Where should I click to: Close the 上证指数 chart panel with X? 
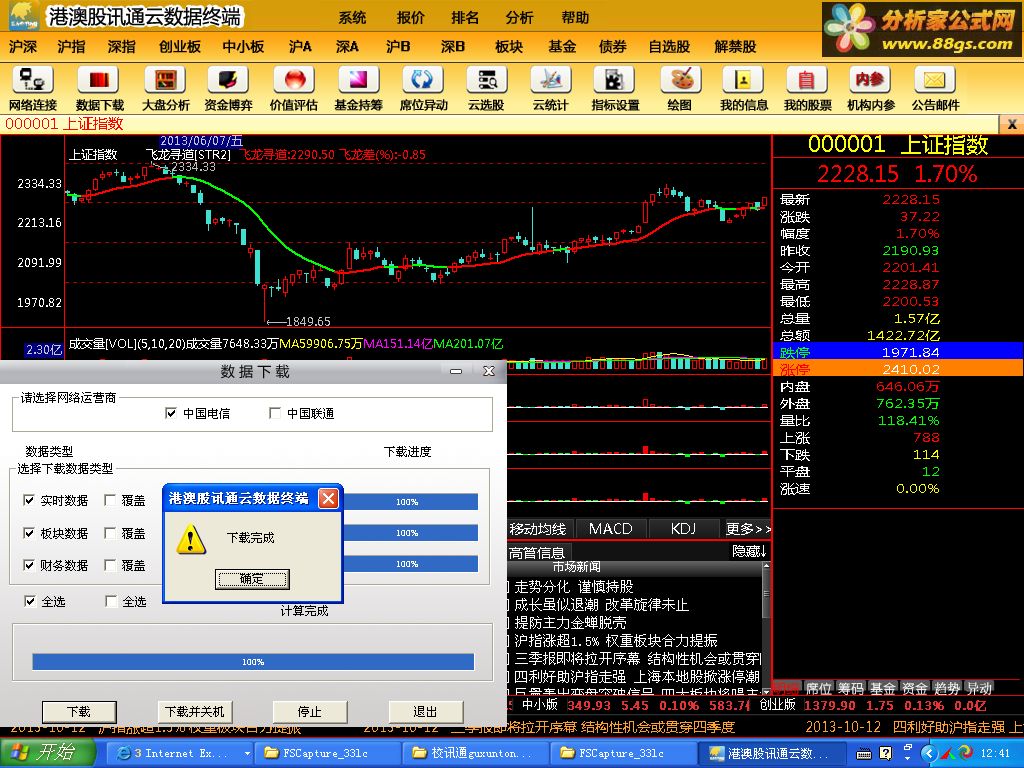pyautogui.click(x=1012, y=123)
